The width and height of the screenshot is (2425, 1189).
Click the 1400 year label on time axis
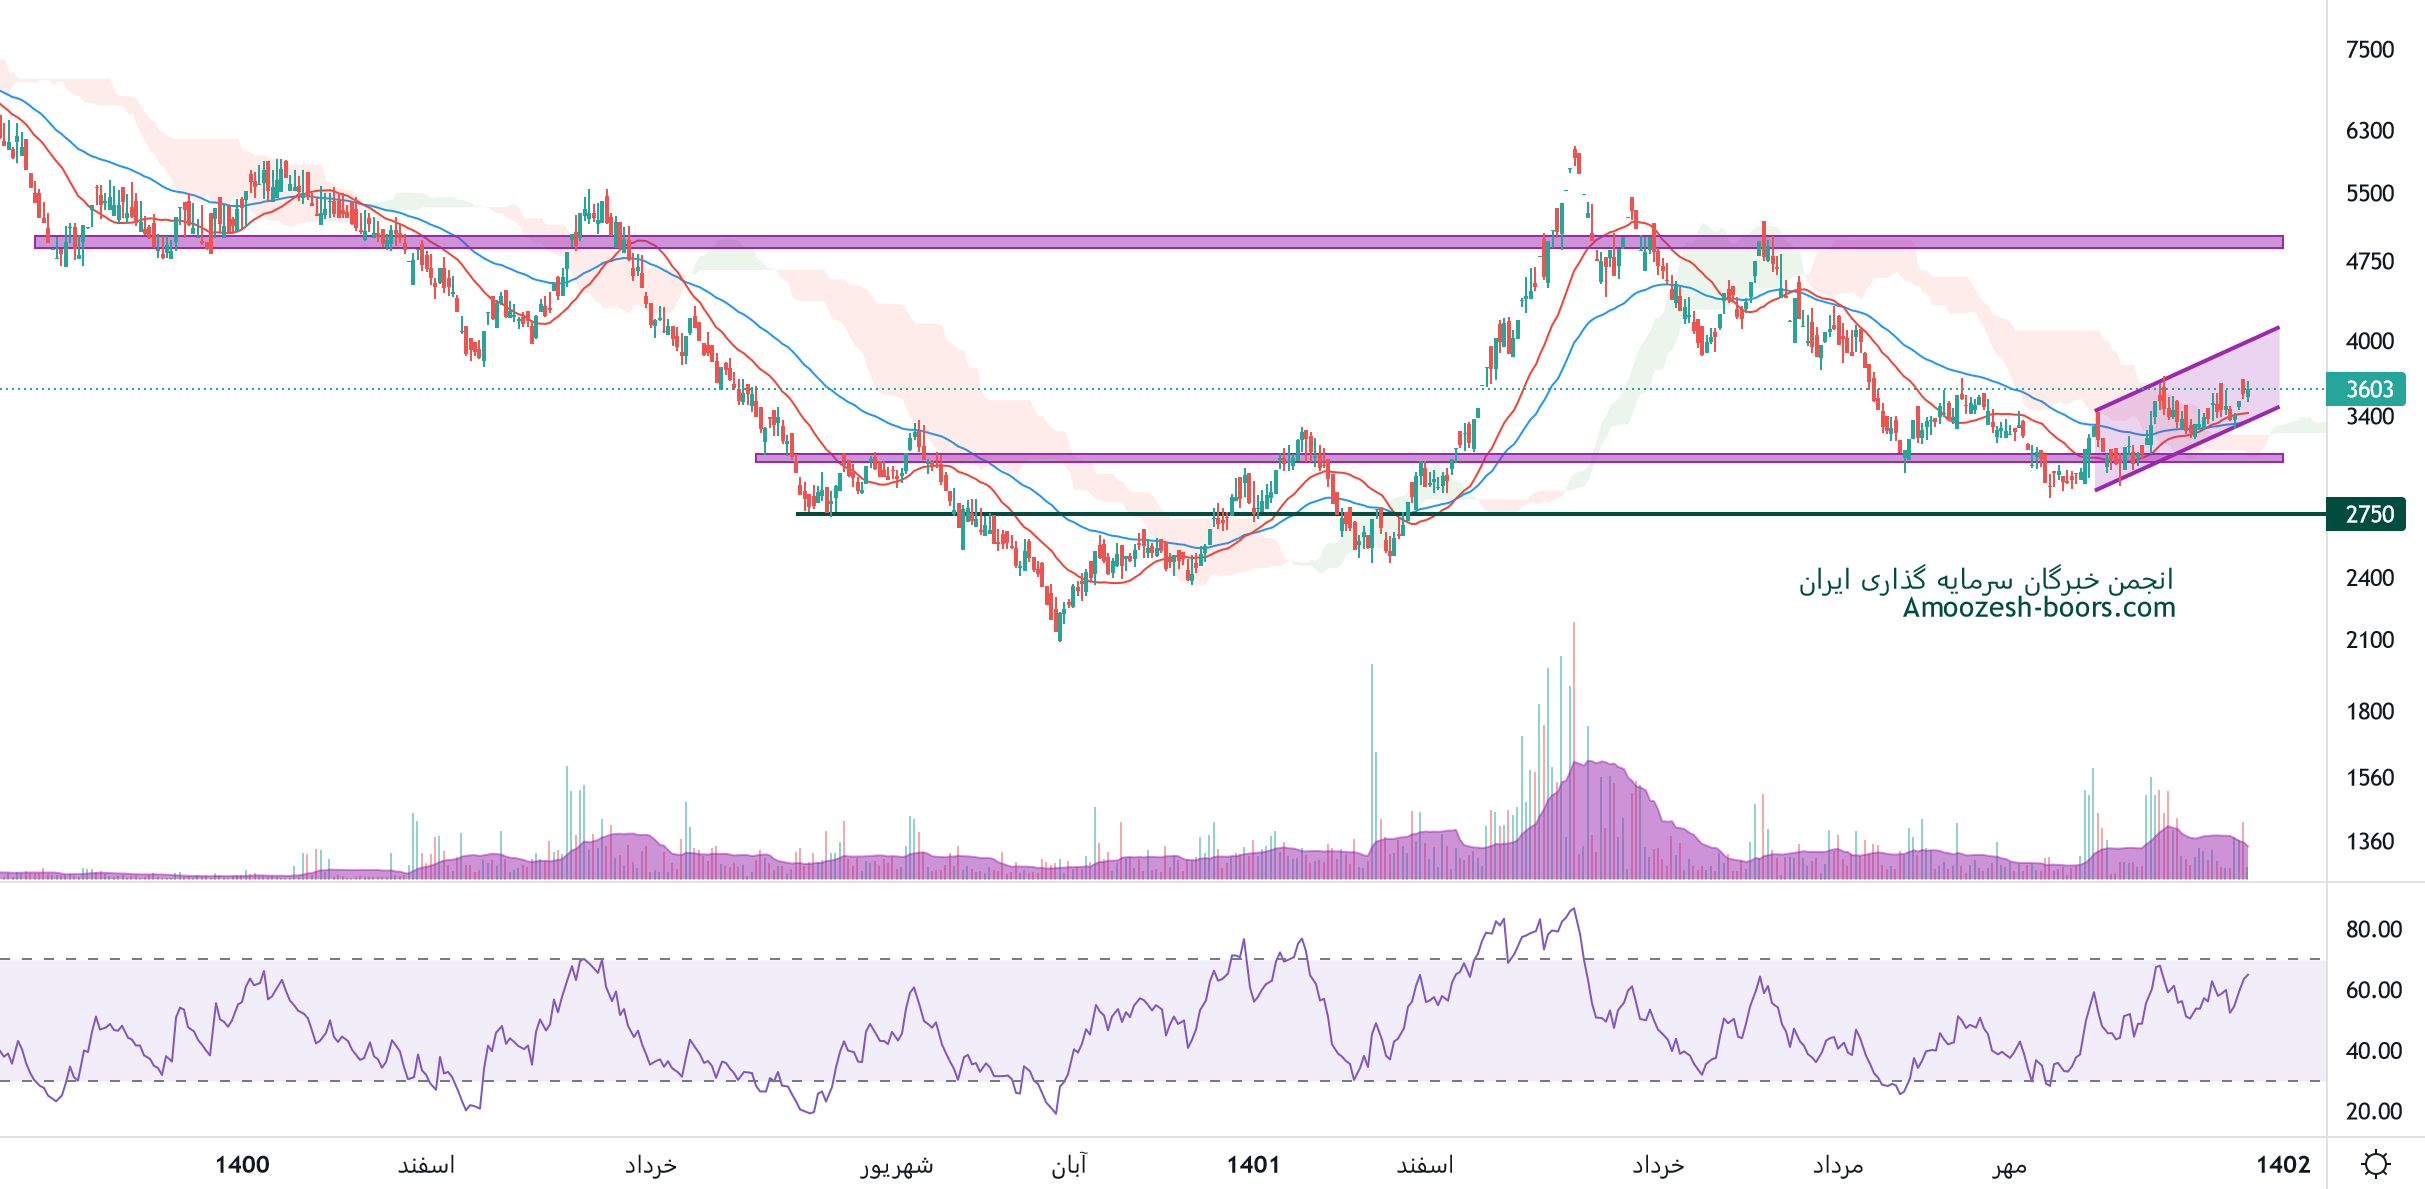tap(242, 1164)
